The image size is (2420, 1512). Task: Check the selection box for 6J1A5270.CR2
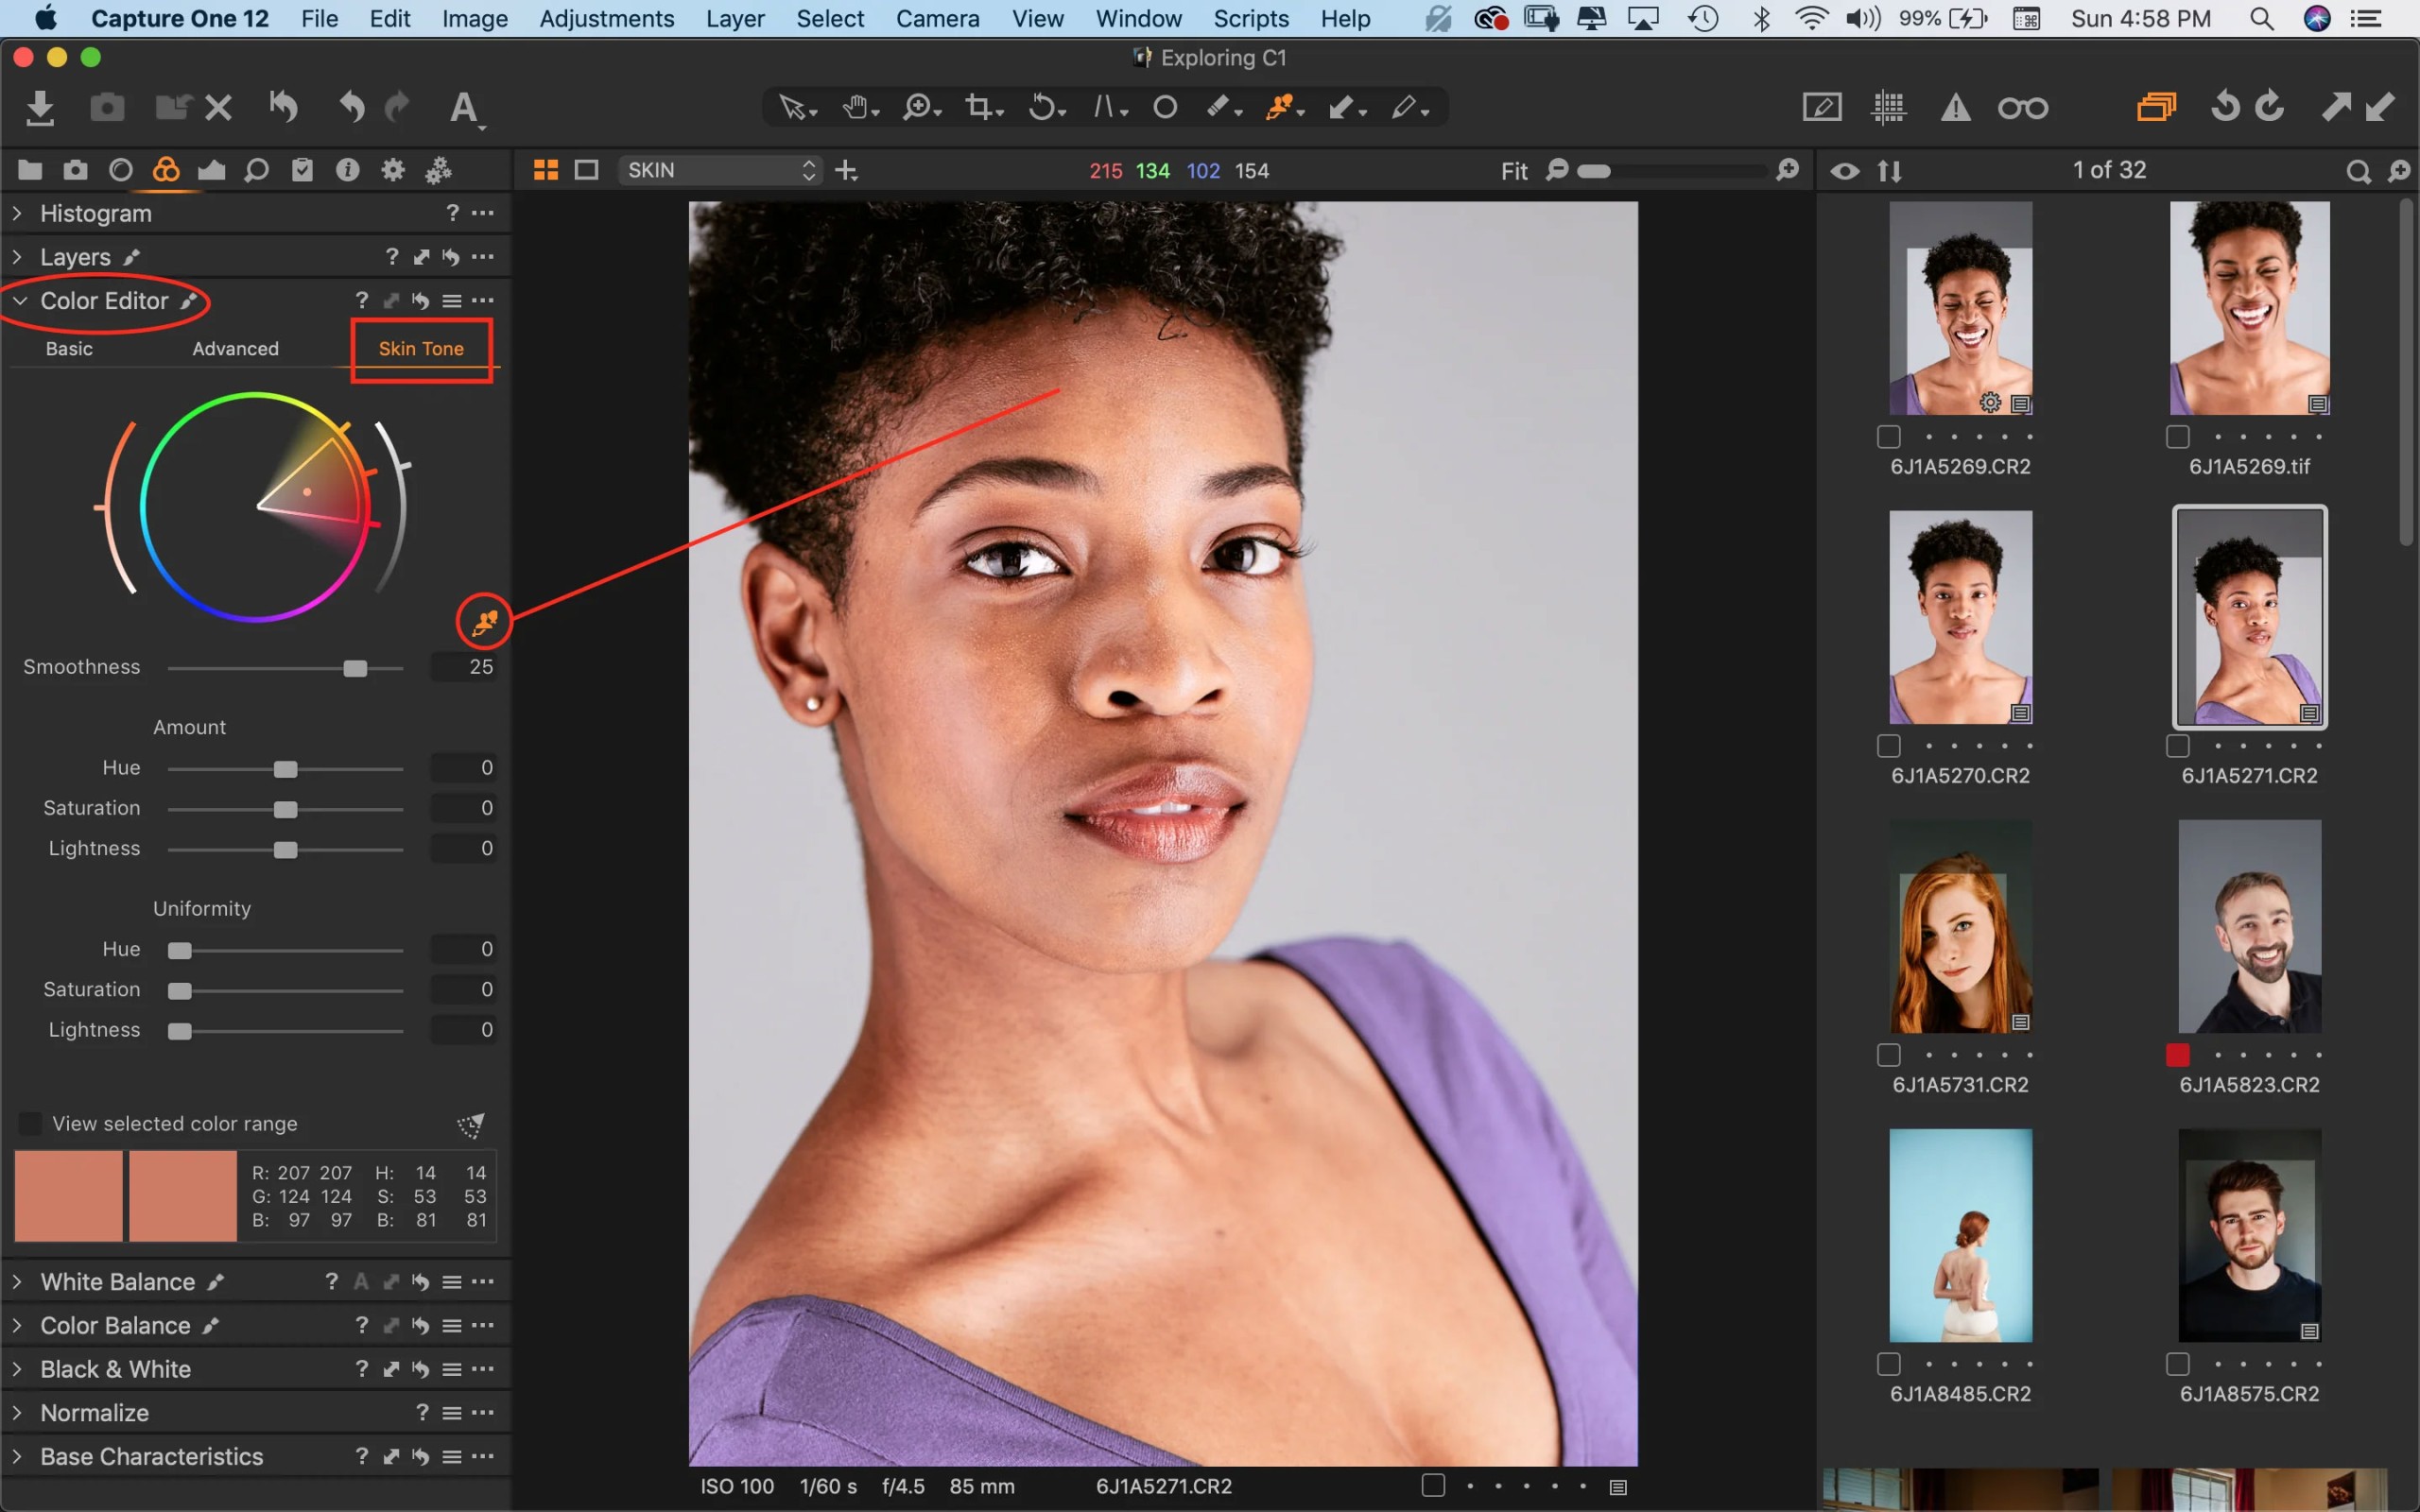click(x=1888, y=746)
